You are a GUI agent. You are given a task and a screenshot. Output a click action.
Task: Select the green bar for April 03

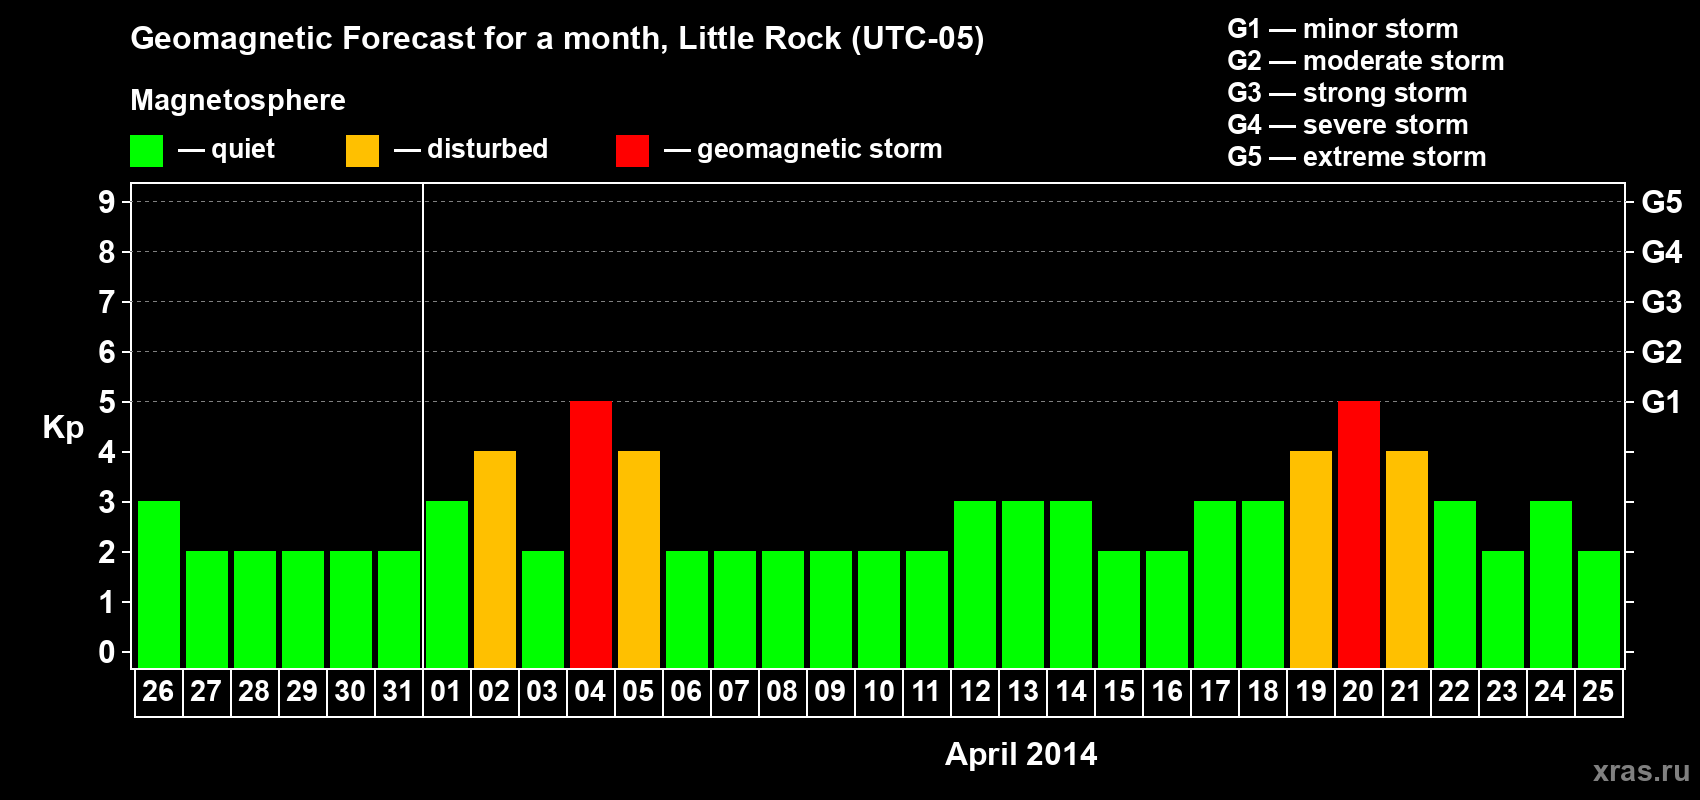coord(543,609)
